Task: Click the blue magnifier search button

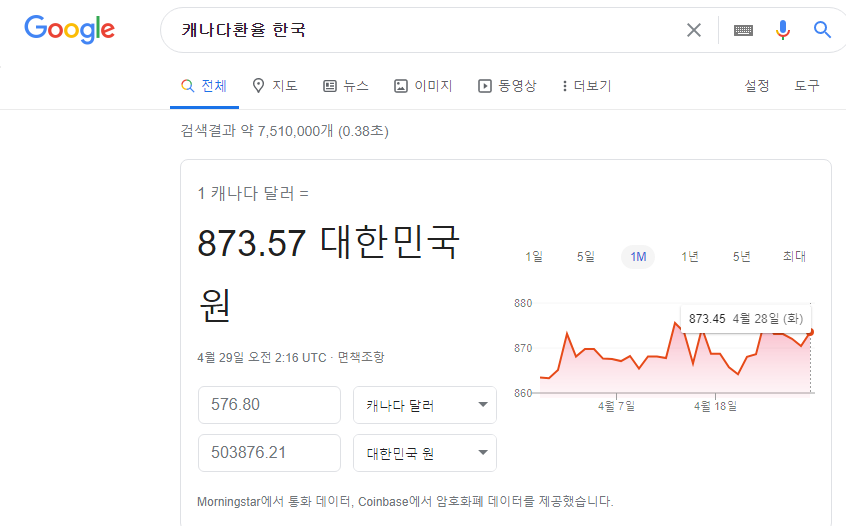Action: pyautogui.click(x=822, y=30)
